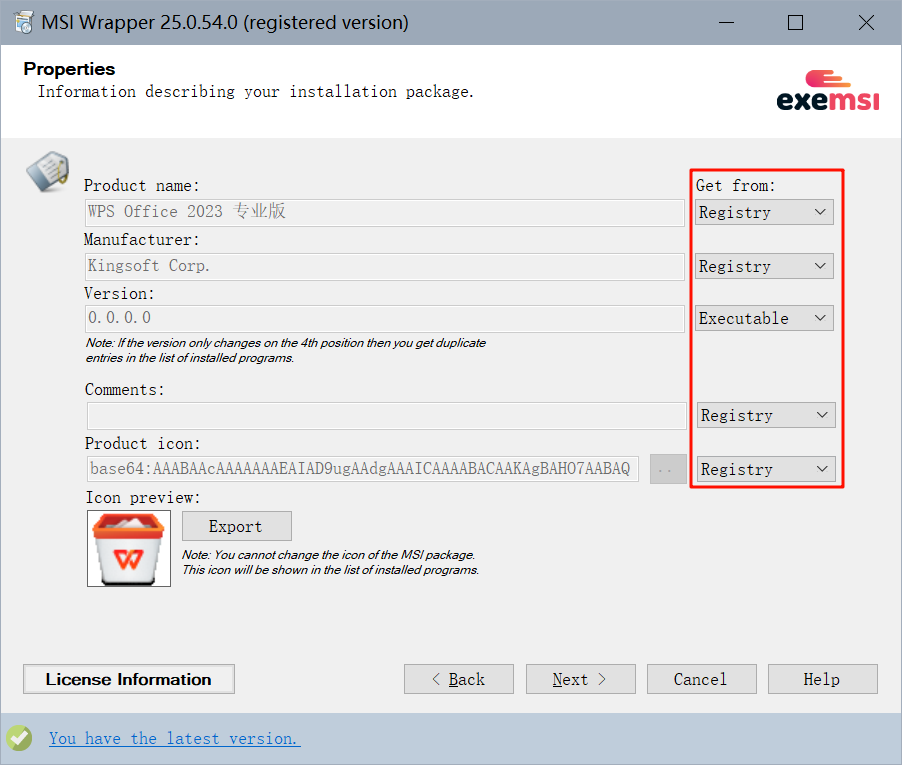This screenshot has height=765, width=902.
Task: Click the product icon browse button
Action: 667,469
